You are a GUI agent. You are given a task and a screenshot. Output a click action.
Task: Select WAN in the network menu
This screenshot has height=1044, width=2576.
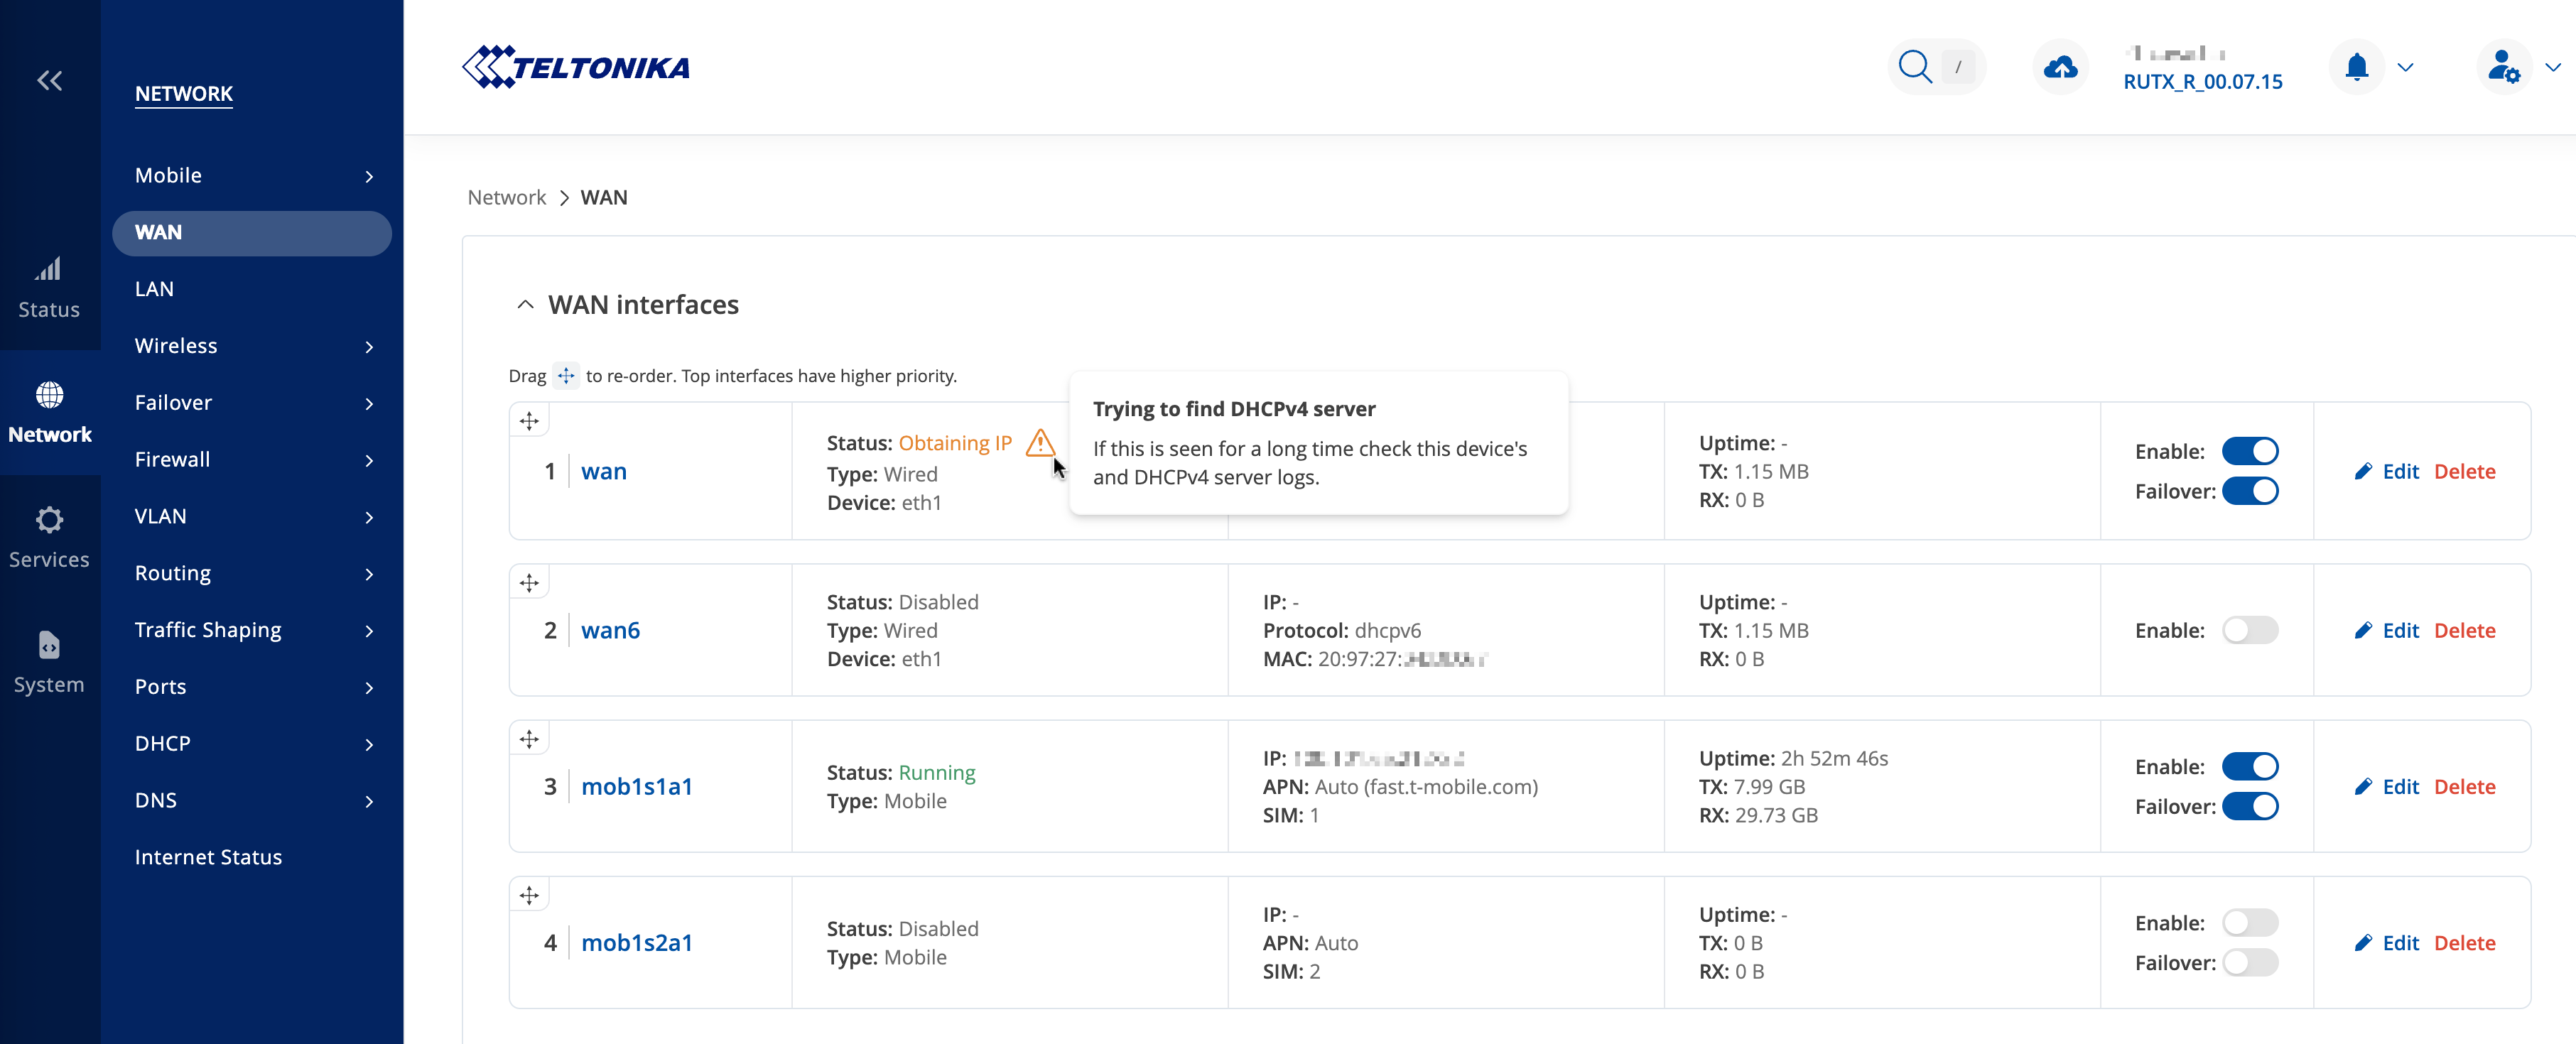click(252, 233)
